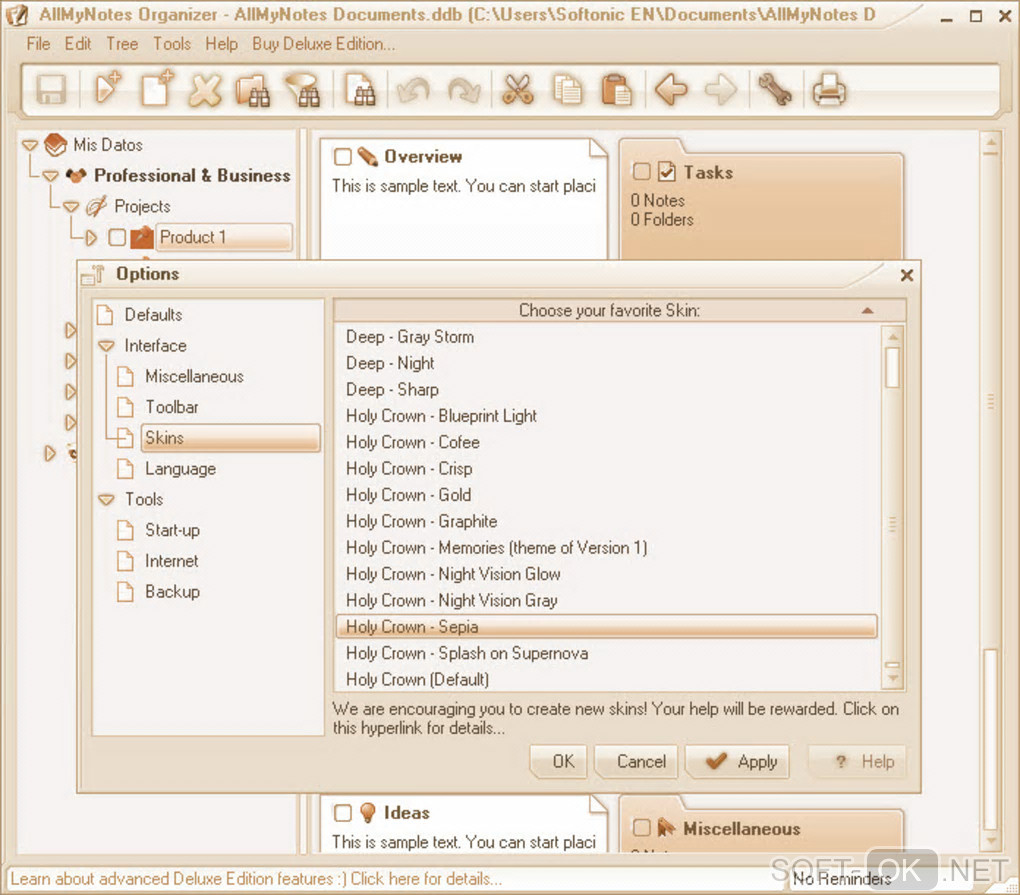Toggle the Miscellaneous folder checkbox
1020x895 pixels.
(x=641, y=828)
